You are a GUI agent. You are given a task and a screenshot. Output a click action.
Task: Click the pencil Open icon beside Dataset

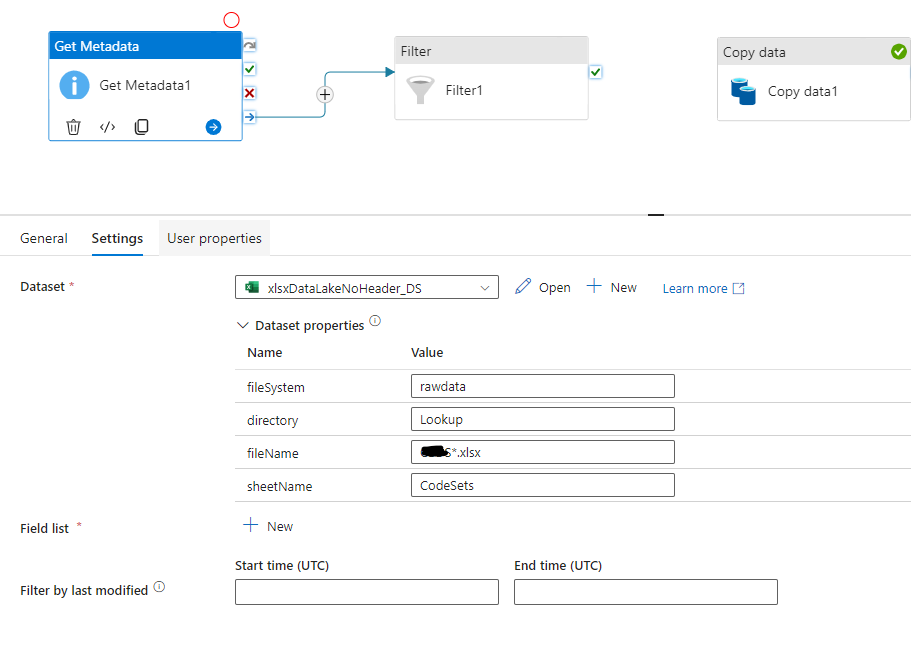[x=522, y=287]
